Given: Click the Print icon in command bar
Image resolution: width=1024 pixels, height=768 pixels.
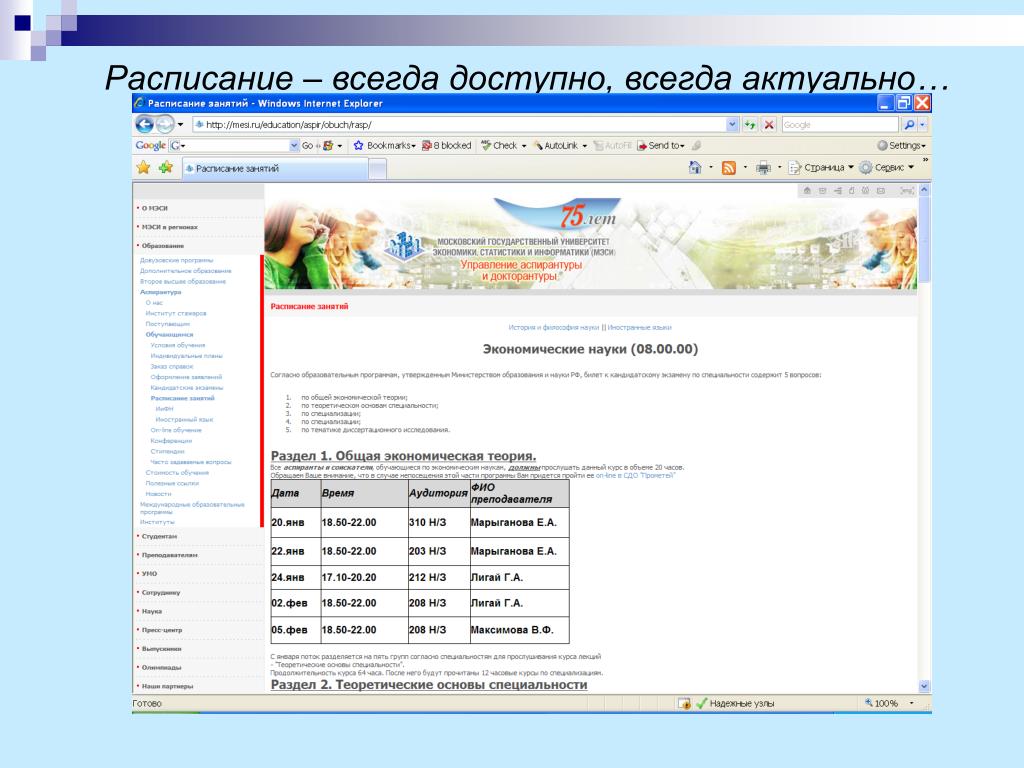Looking at the screenshot, I should tap(763, 168).
